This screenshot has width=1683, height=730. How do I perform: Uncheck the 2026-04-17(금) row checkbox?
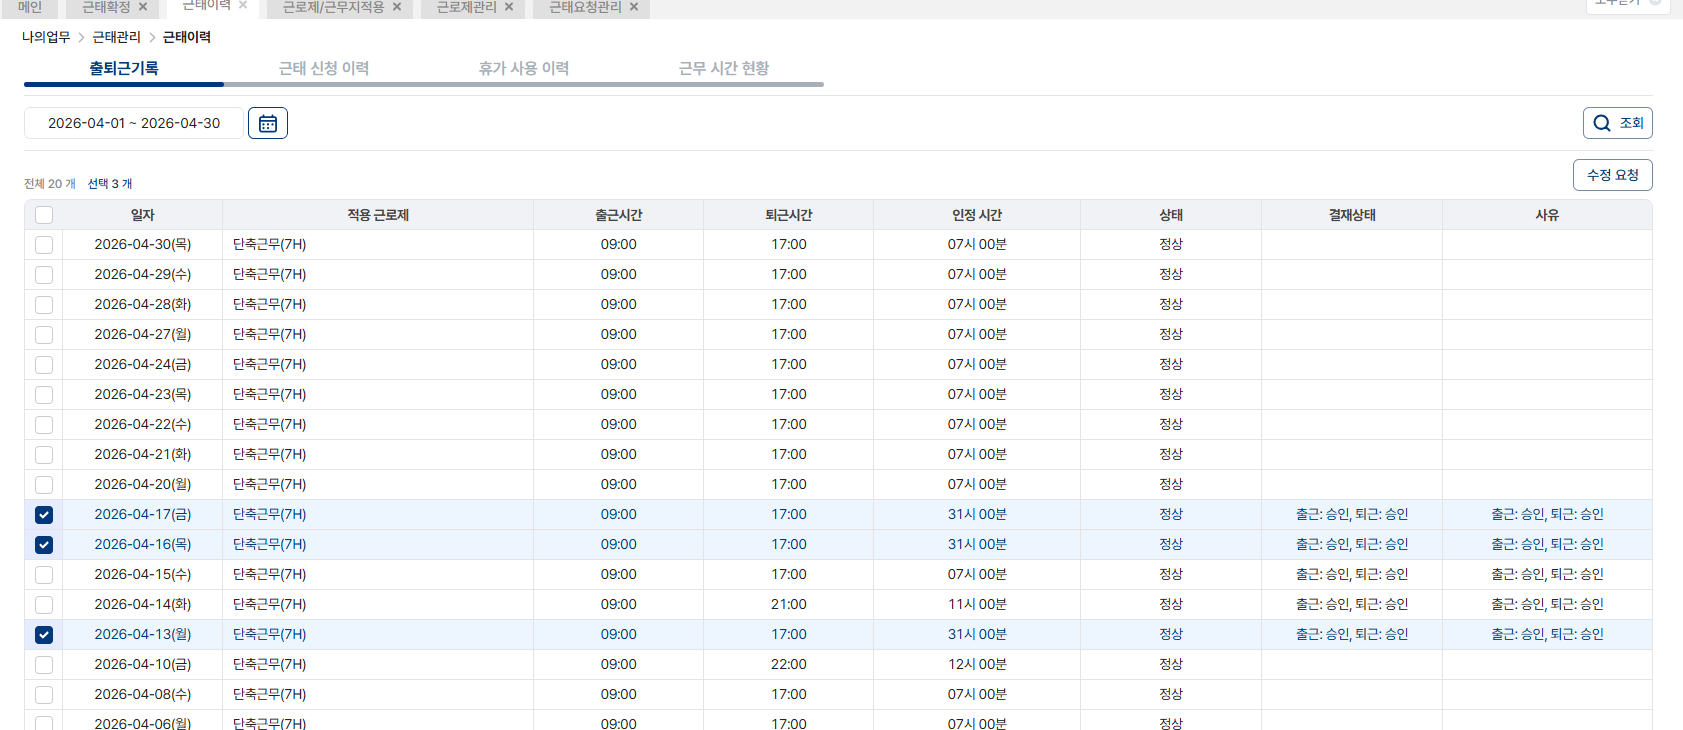44,515
